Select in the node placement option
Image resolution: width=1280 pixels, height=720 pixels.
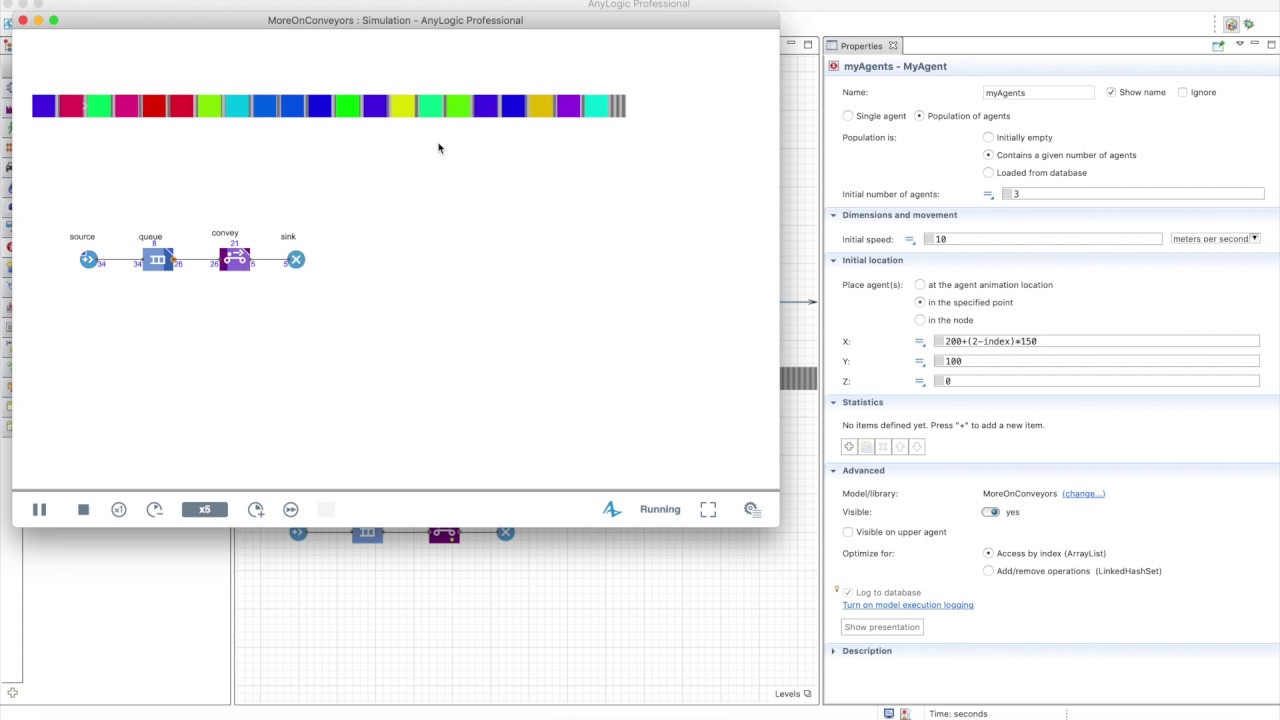point(920,320)
